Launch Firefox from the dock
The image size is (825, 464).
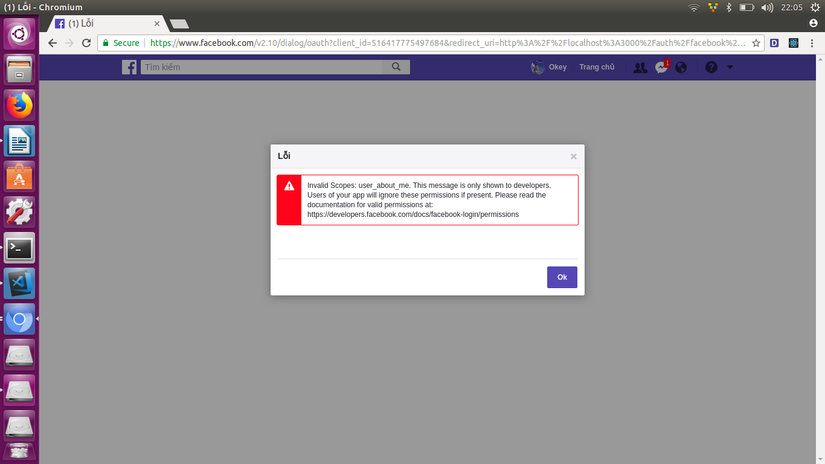click(19, 105)
